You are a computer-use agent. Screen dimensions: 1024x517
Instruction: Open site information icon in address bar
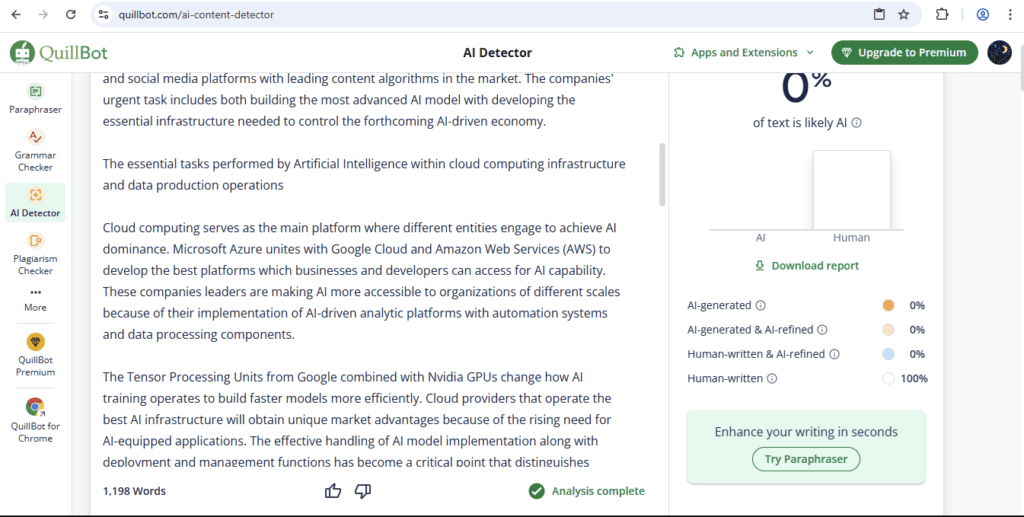[x=103, y=14]
